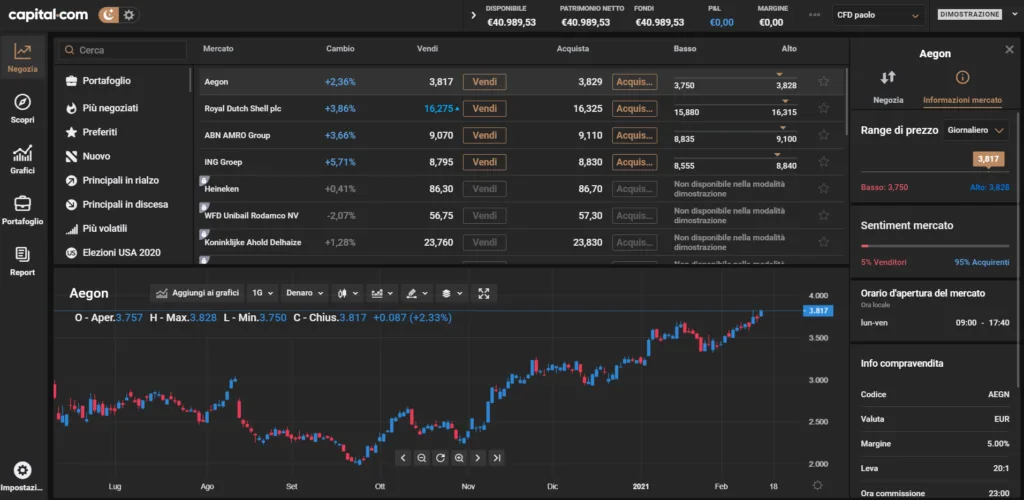Expand chart to fullscreen
The width and height of the screenshot is (1024, 500).
coord(484,294)
